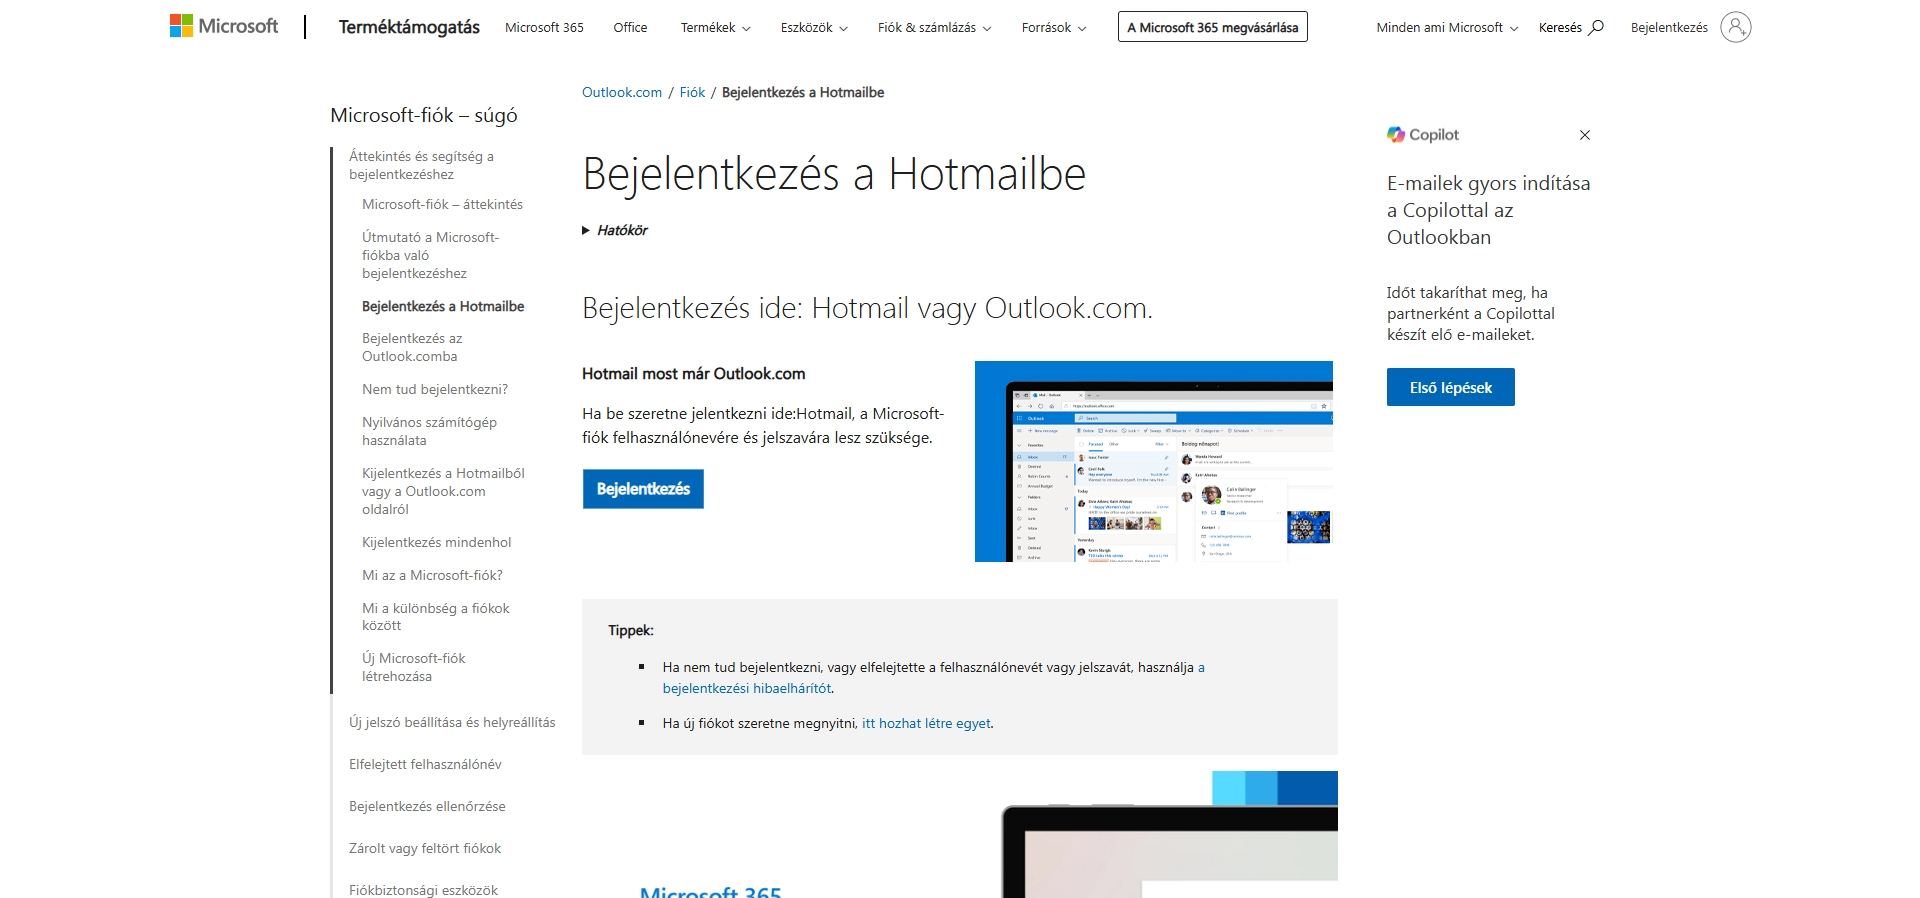1920x898 pixels.
Task: Click the Copilot logo icon
Action: point(1396,135)
